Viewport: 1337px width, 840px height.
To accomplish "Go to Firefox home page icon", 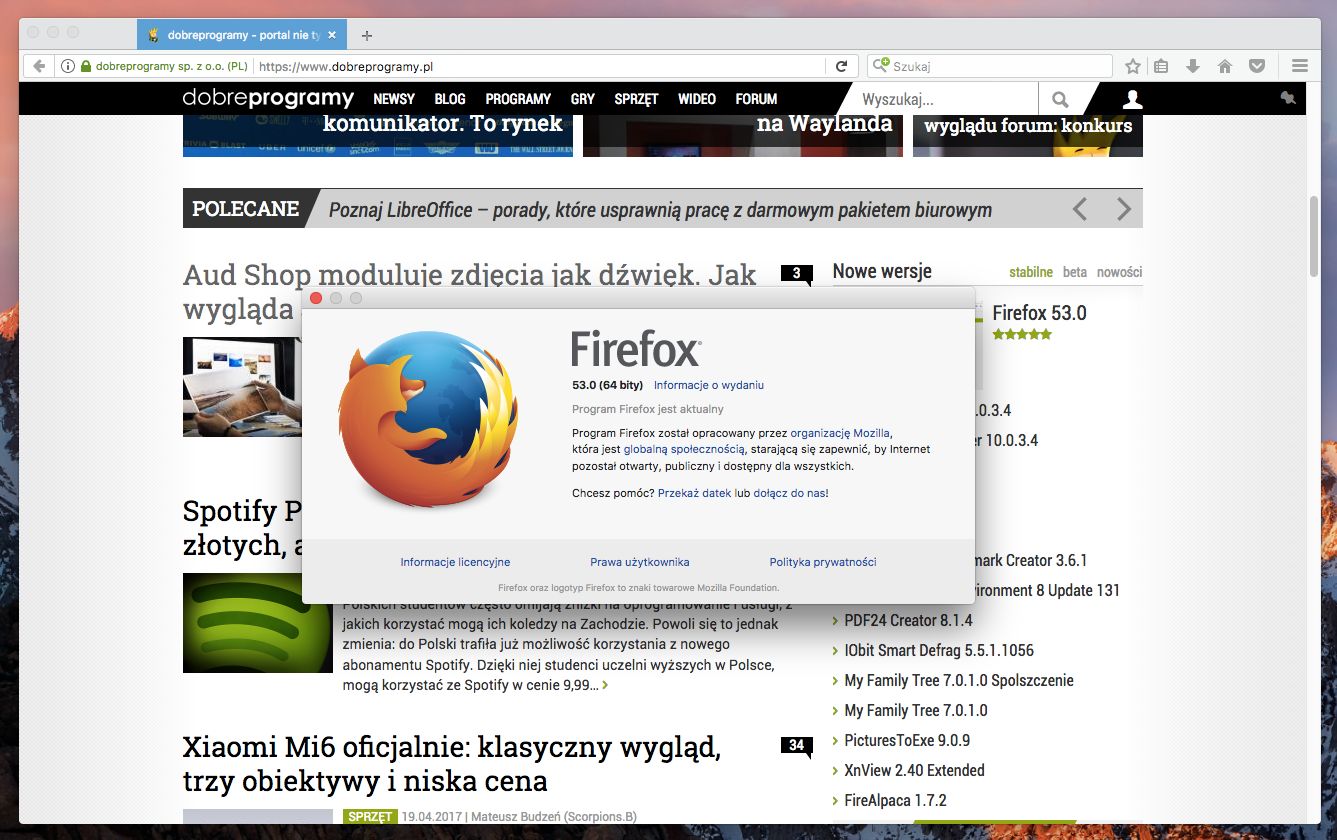I will [x=1224, y=66].
